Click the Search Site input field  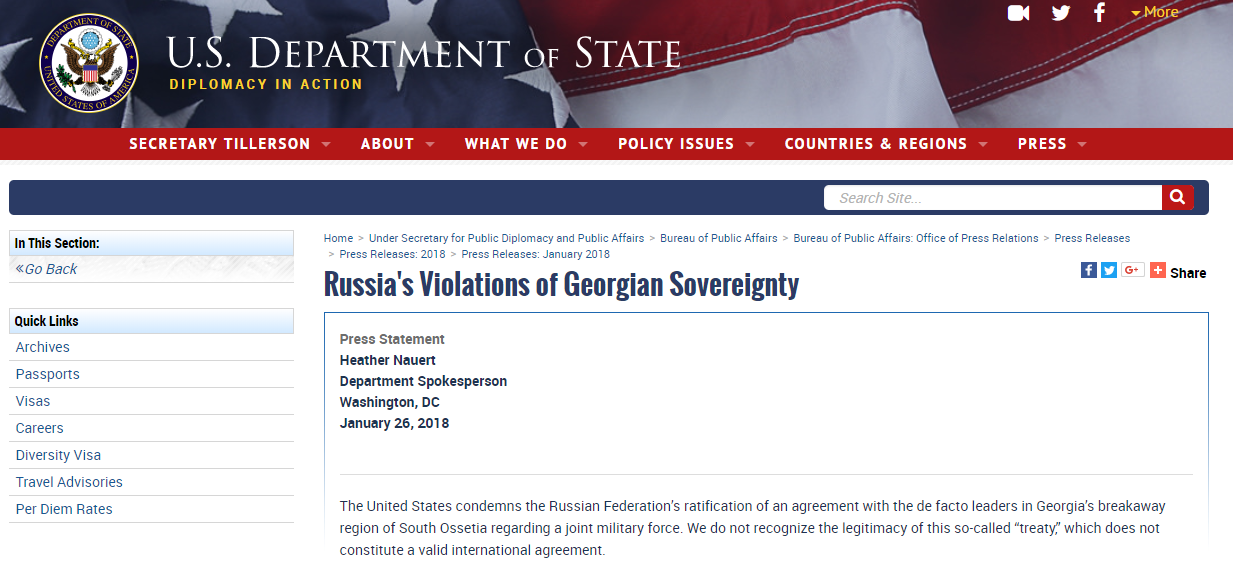[992, 198]
